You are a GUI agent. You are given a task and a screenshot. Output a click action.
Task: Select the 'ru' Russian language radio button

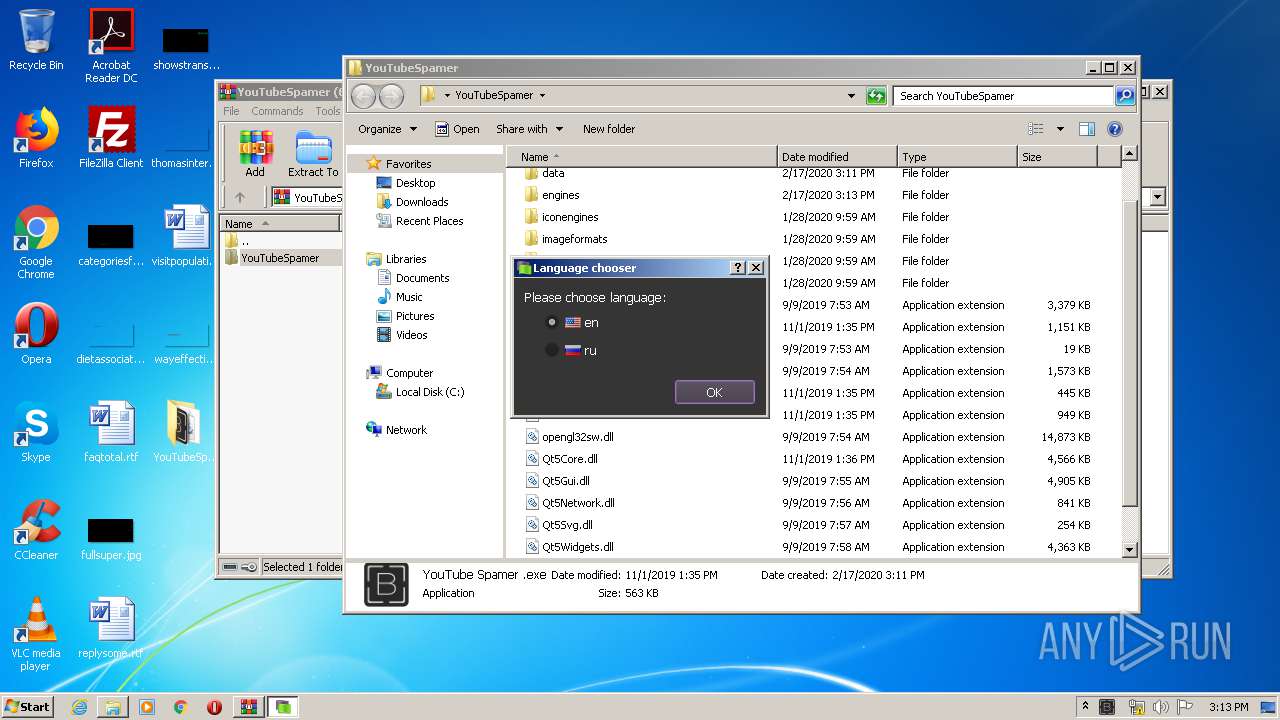(552, 350)
